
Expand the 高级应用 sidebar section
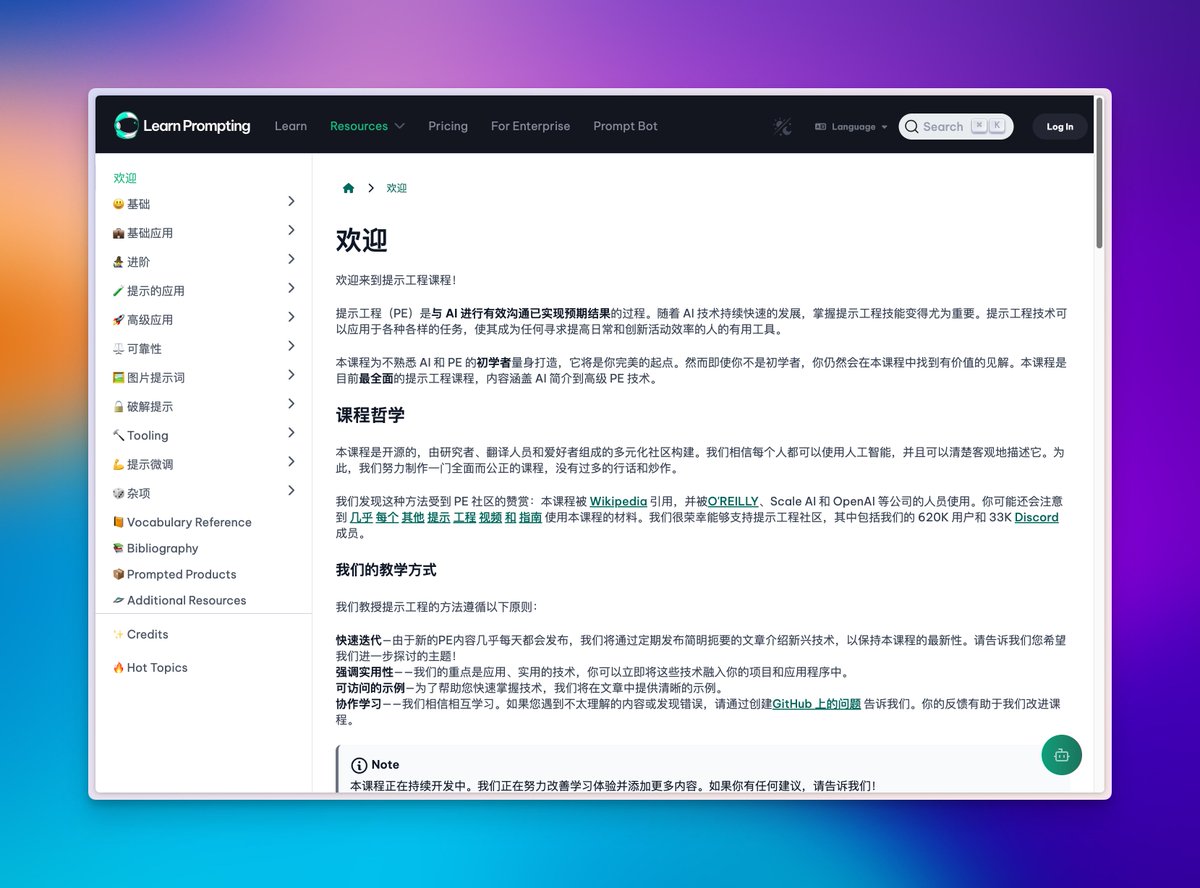(x=291, y=317)
